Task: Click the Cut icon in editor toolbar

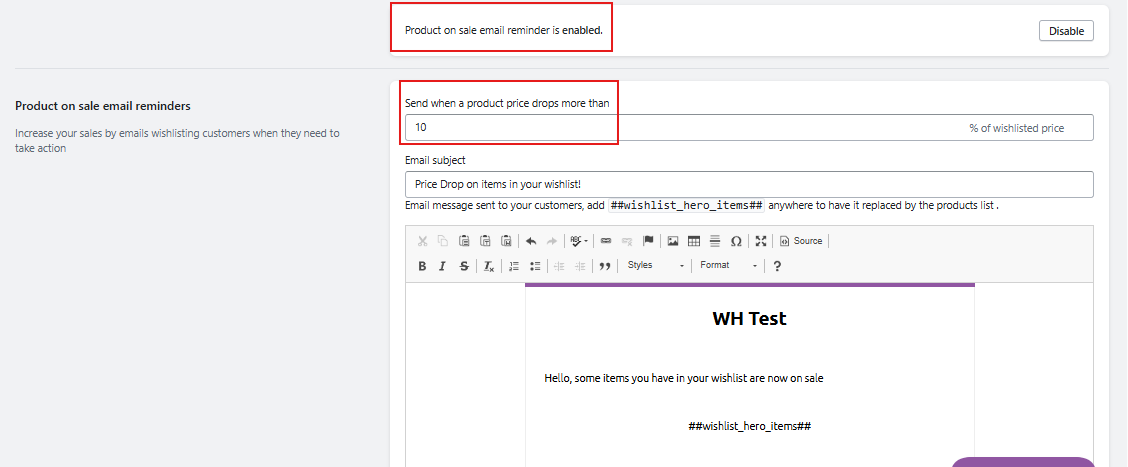Action: point(422,241)
